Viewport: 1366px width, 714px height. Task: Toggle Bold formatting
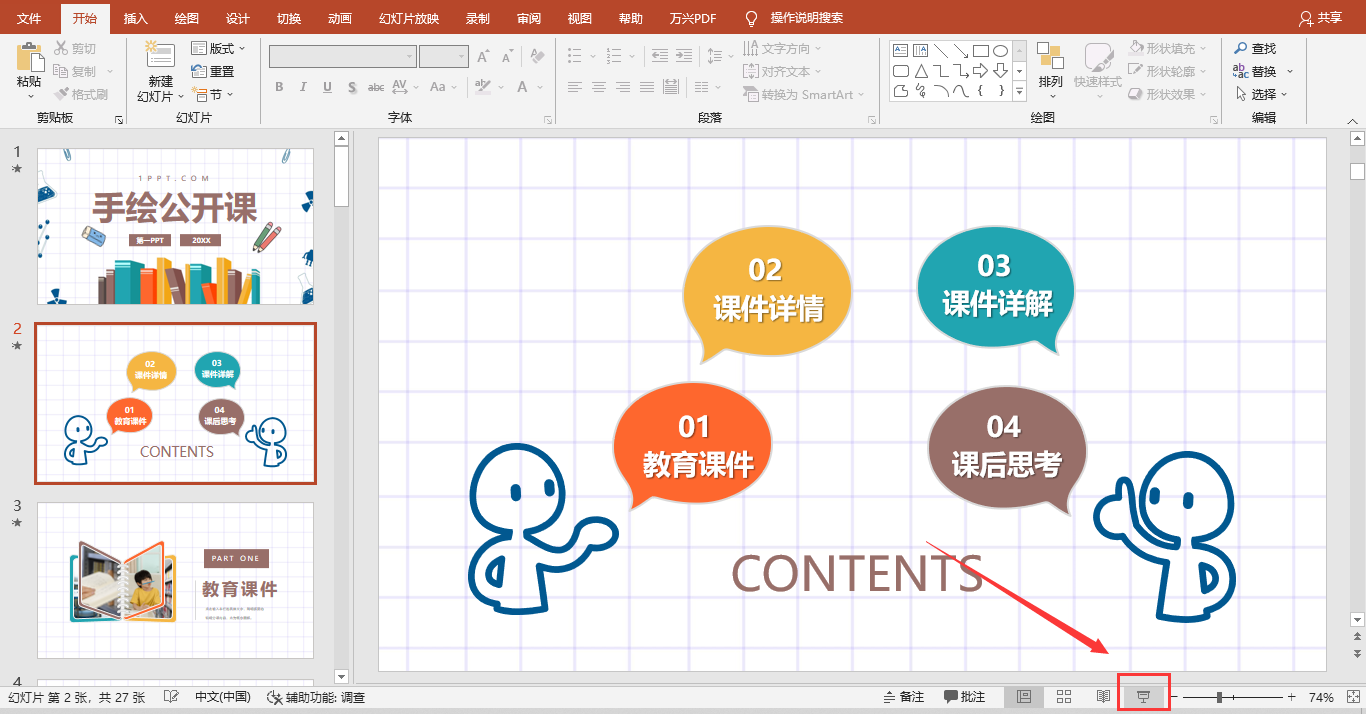279,87
